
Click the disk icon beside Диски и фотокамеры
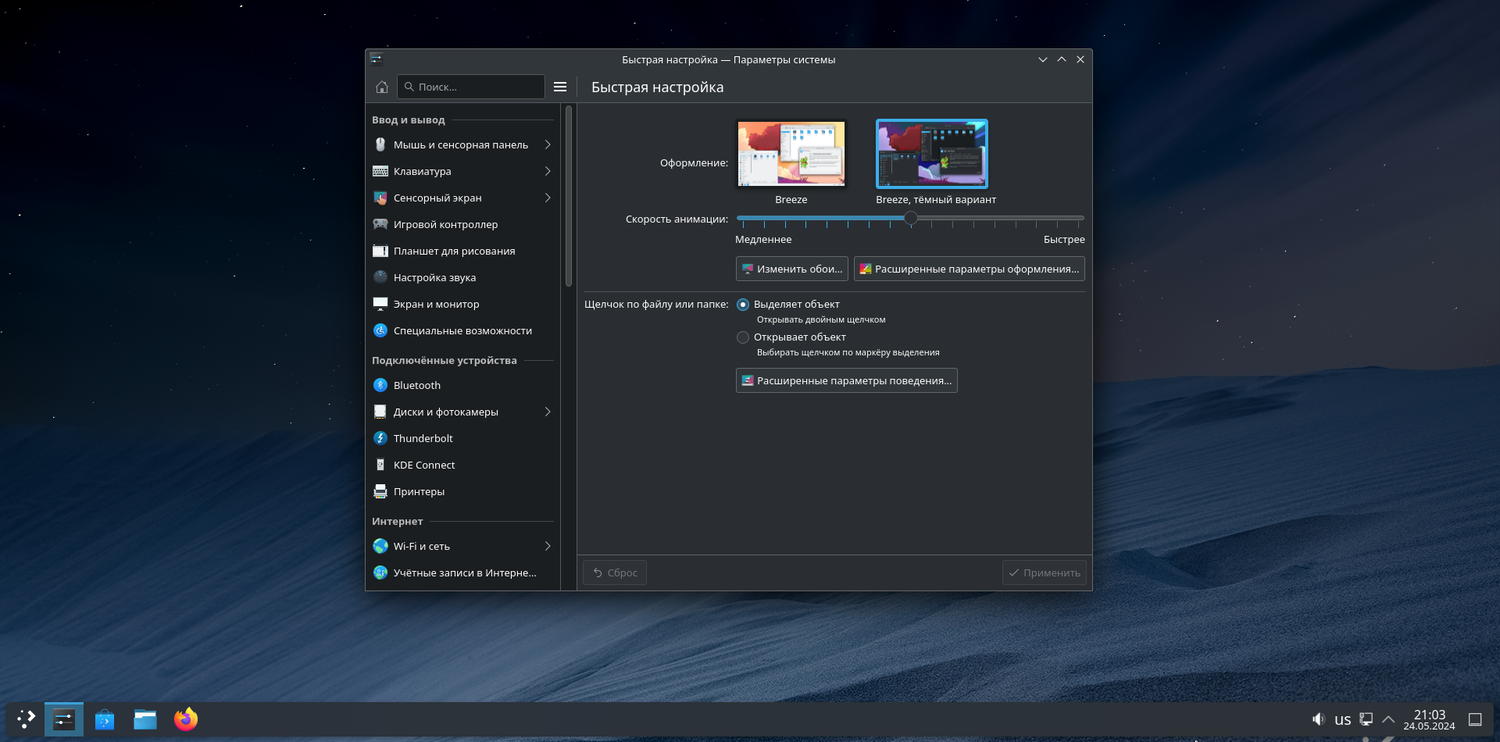(380, 412)
